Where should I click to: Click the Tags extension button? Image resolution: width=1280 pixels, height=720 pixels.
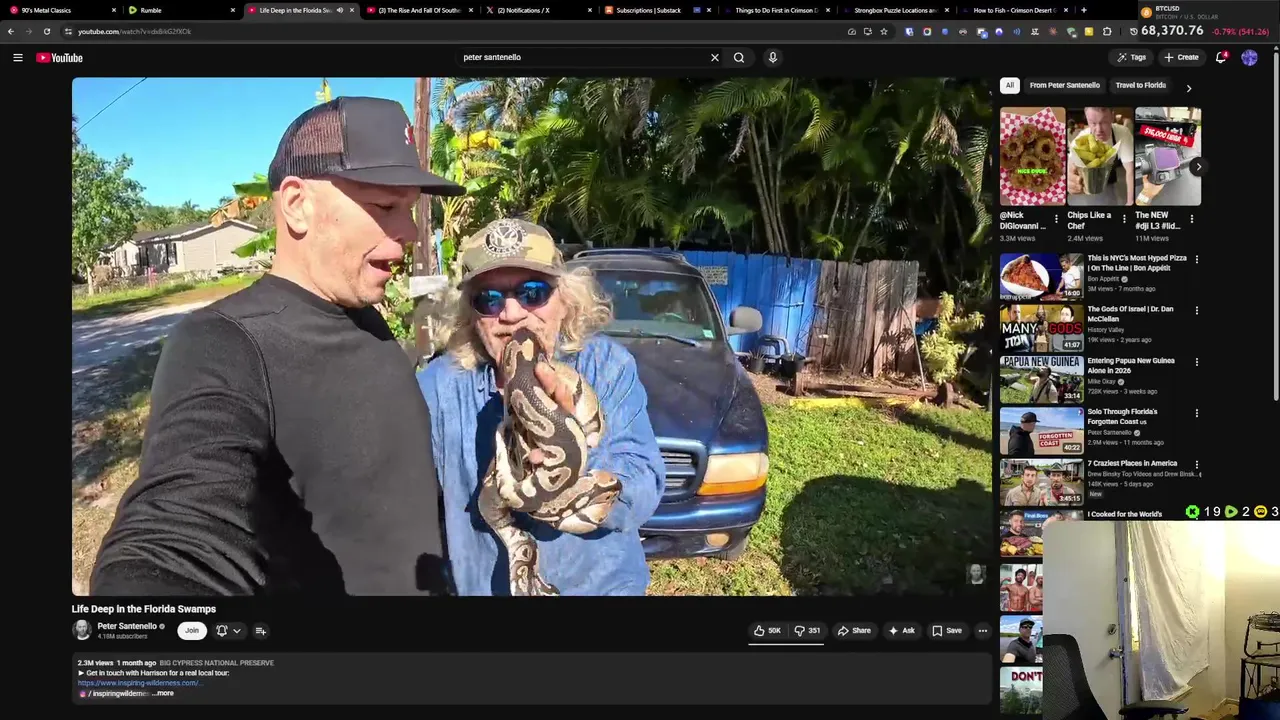point(1132,57)
